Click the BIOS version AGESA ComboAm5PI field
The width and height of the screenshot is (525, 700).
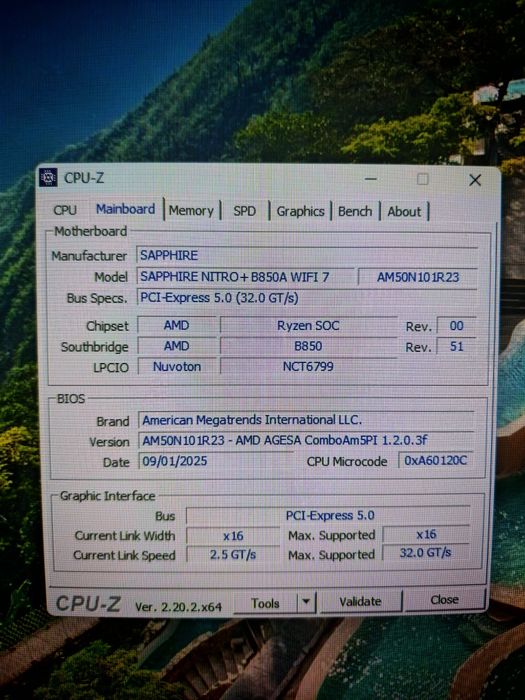click(x=306, y=441)
